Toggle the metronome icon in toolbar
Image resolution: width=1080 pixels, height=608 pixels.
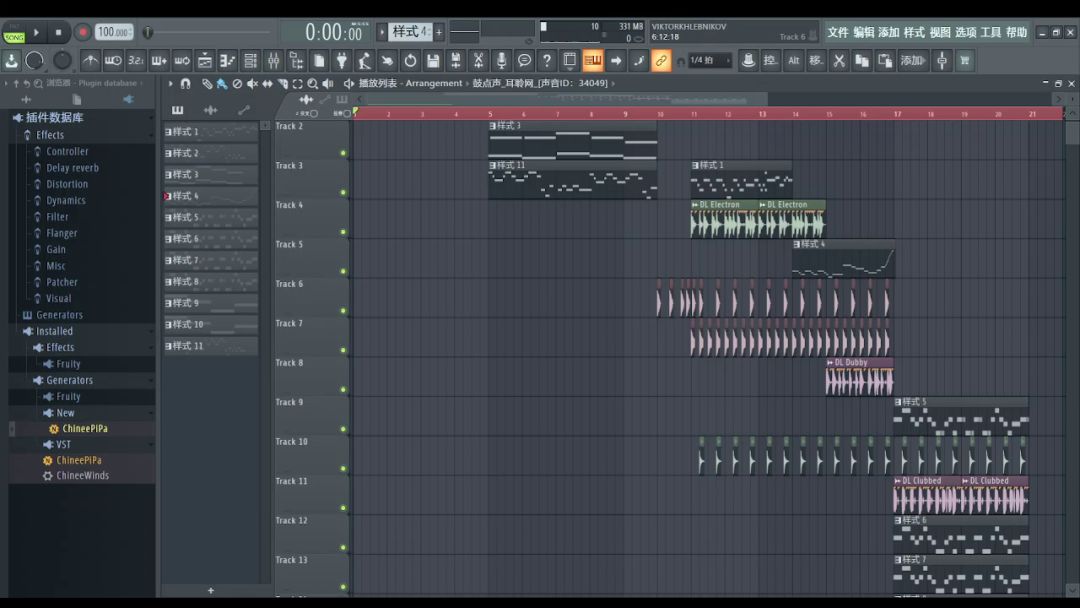coord(90,61)
